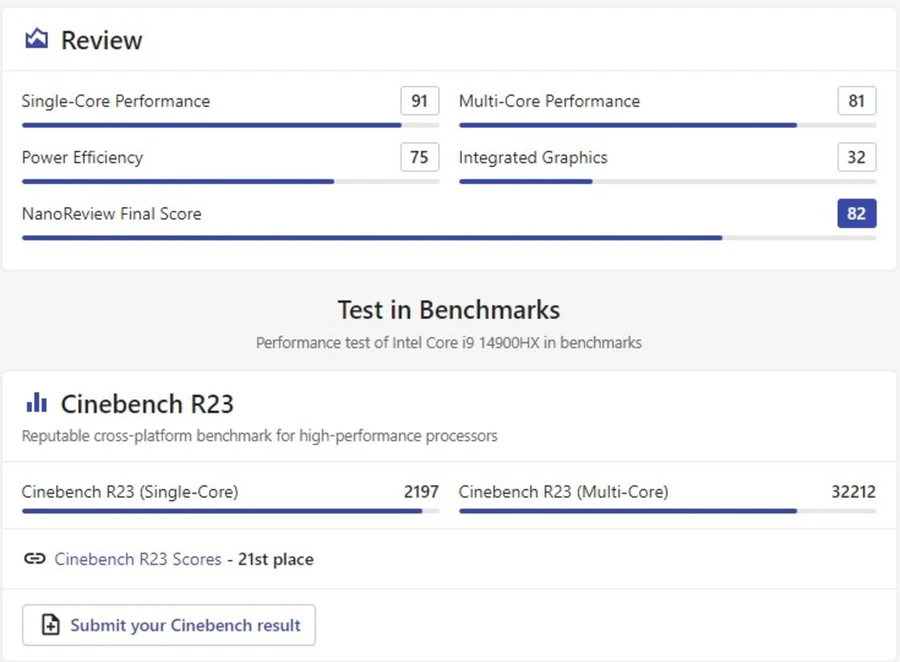Screen dimensions: 900x662
Task: Click the Multi-Core Performance progress bar
Action: pyautogui.click(x=668, y=125)
